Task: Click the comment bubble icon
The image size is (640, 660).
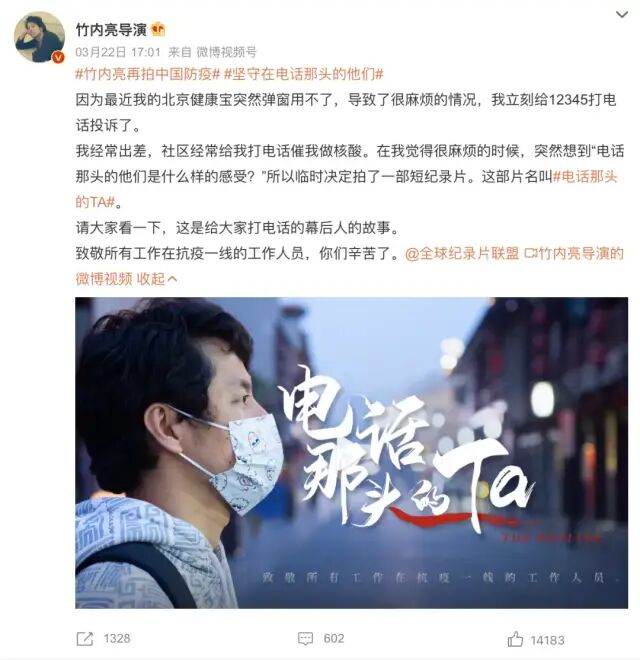Action: click(x=305, y=639)
